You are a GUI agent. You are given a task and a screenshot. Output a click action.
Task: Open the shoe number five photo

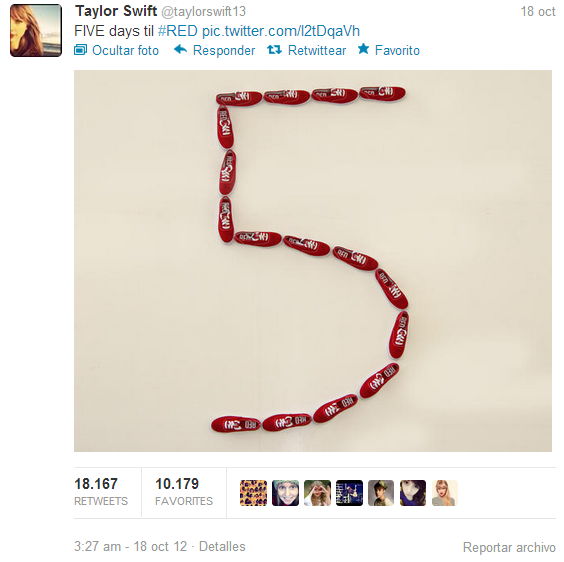313,261
